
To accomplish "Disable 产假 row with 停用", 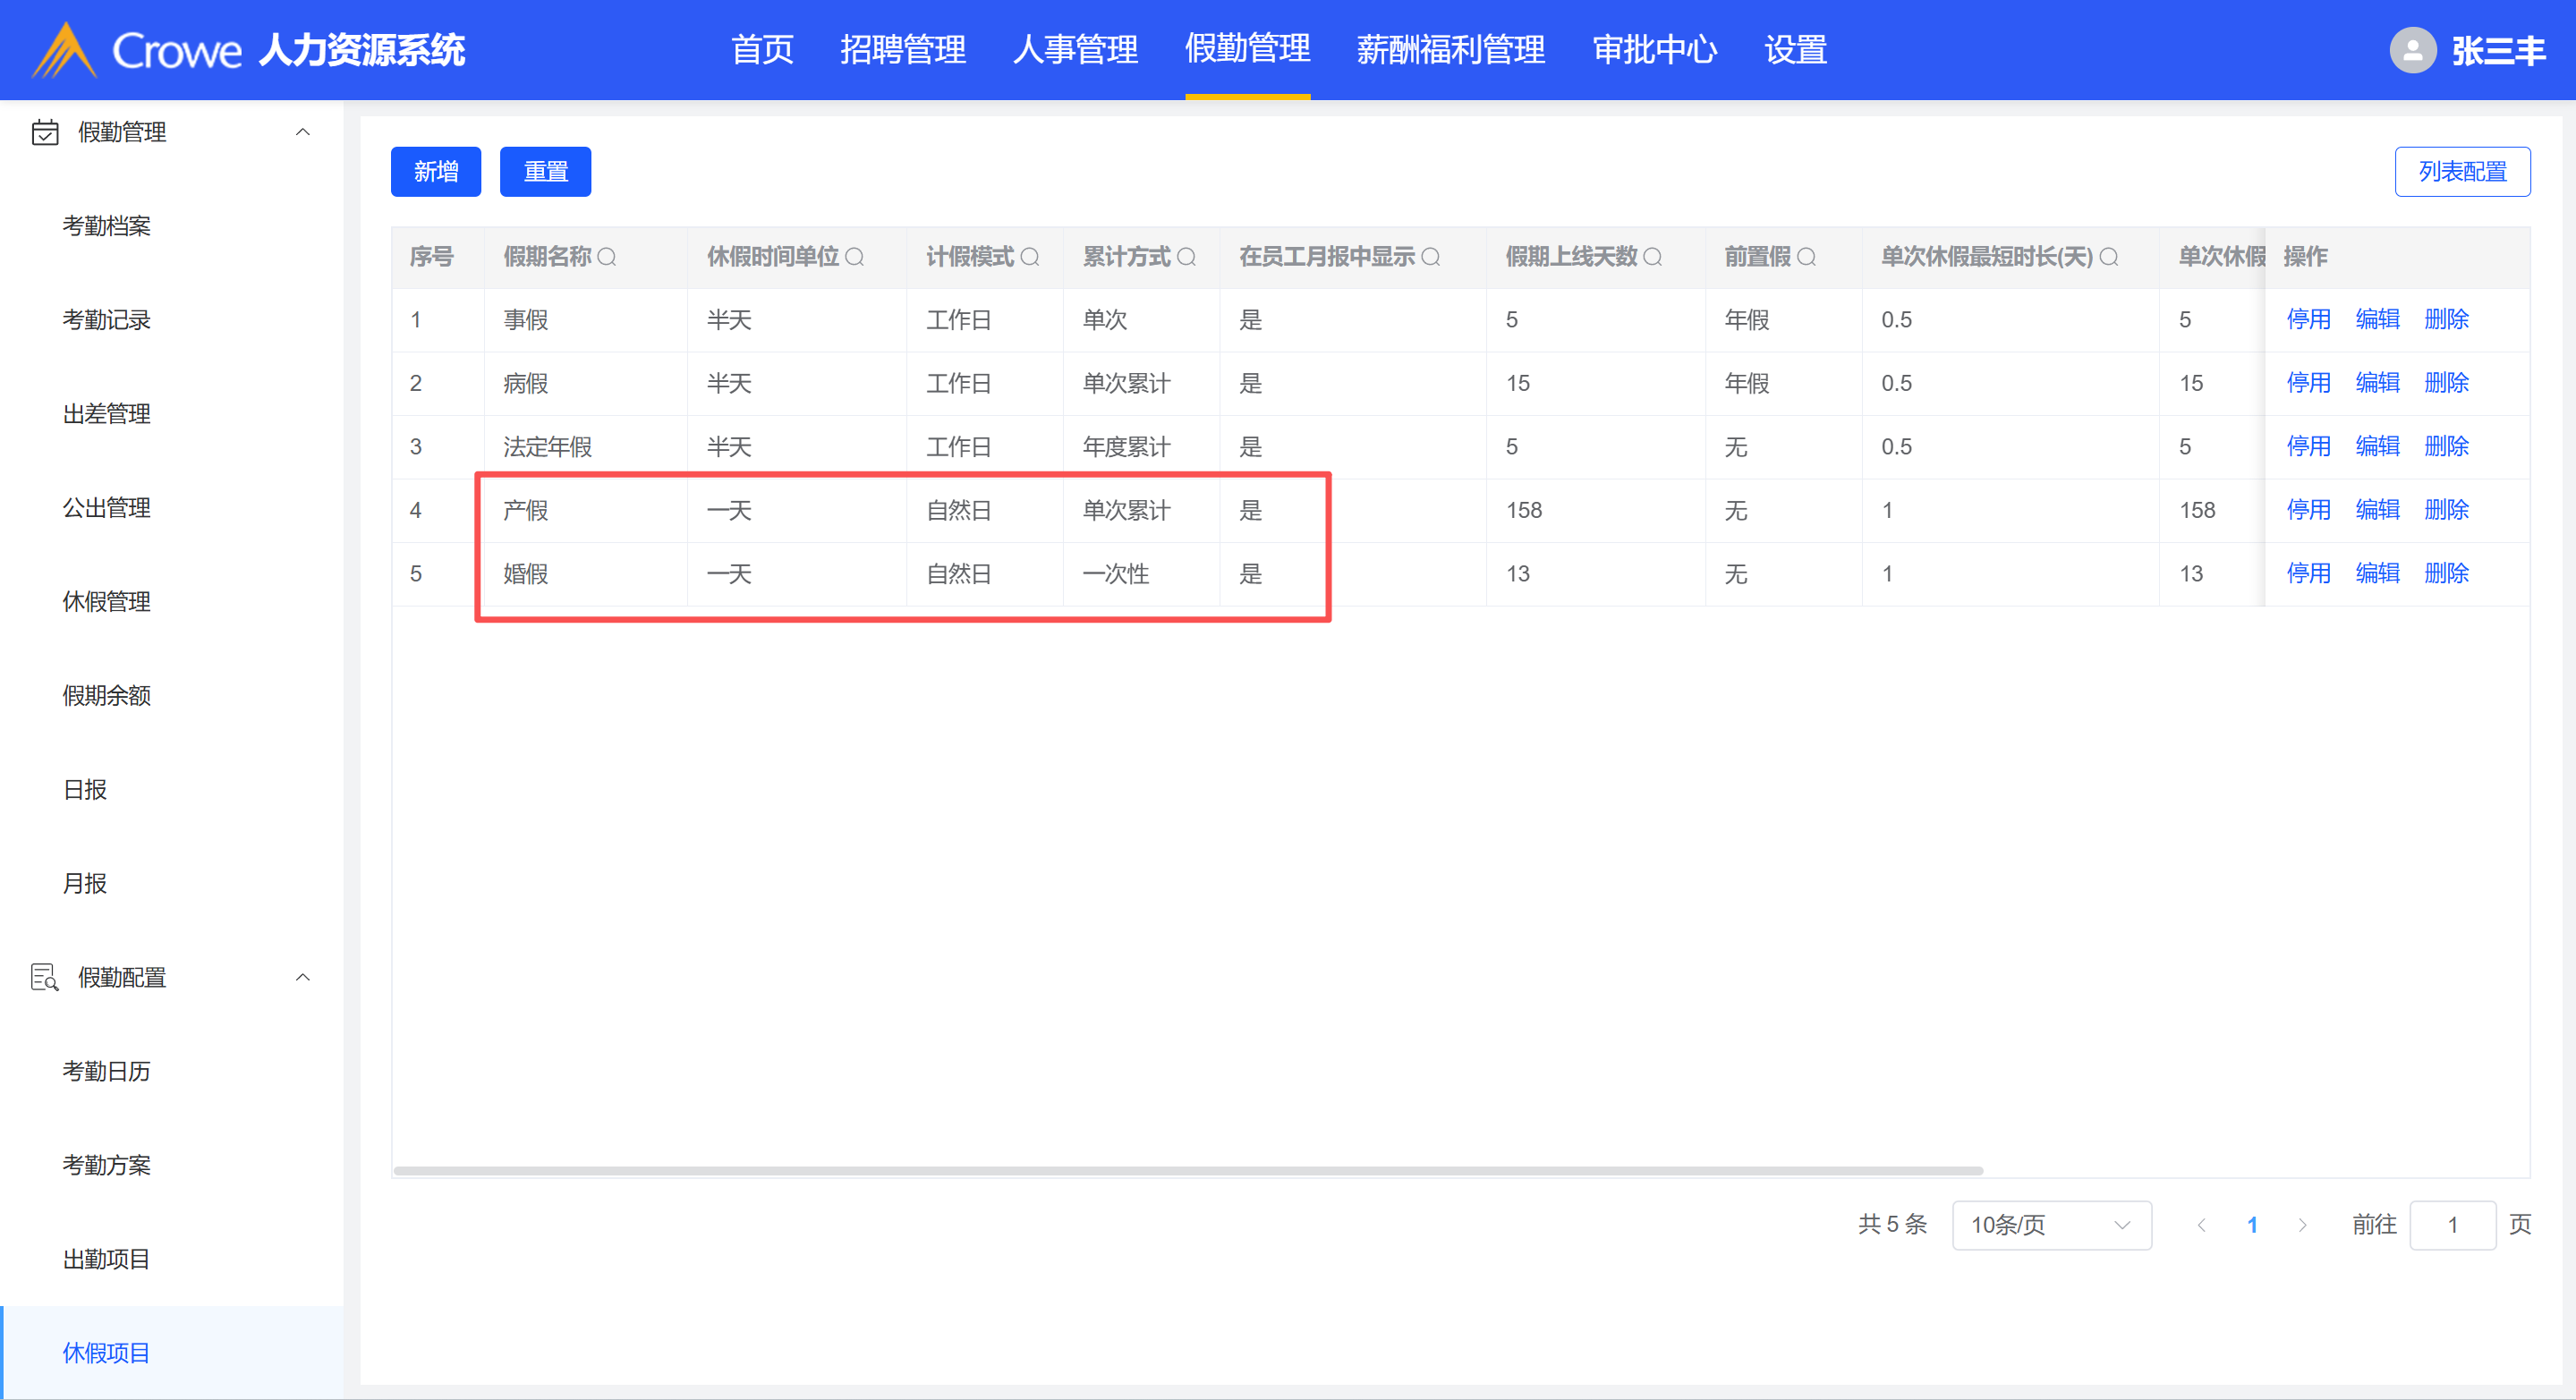I will tap(2307, 510).
